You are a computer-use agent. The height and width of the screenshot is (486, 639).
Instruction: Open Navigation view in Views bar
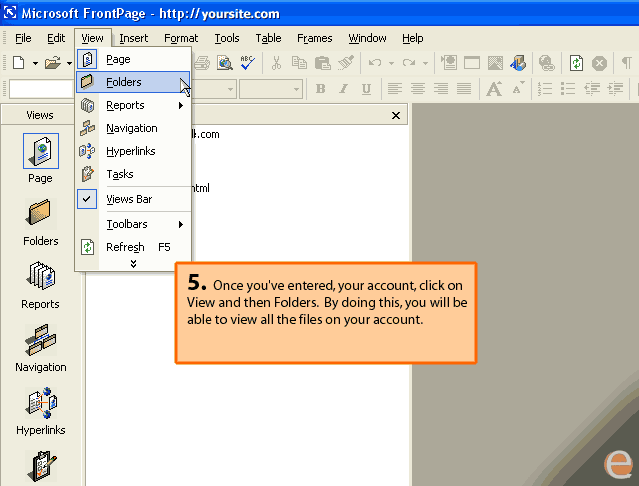pos(40,344)
